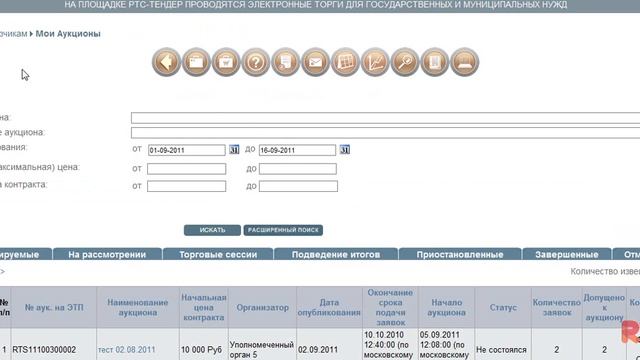Focus the contract 'до' input field
The width and height of the screenshot is (640, 360).
298,187
